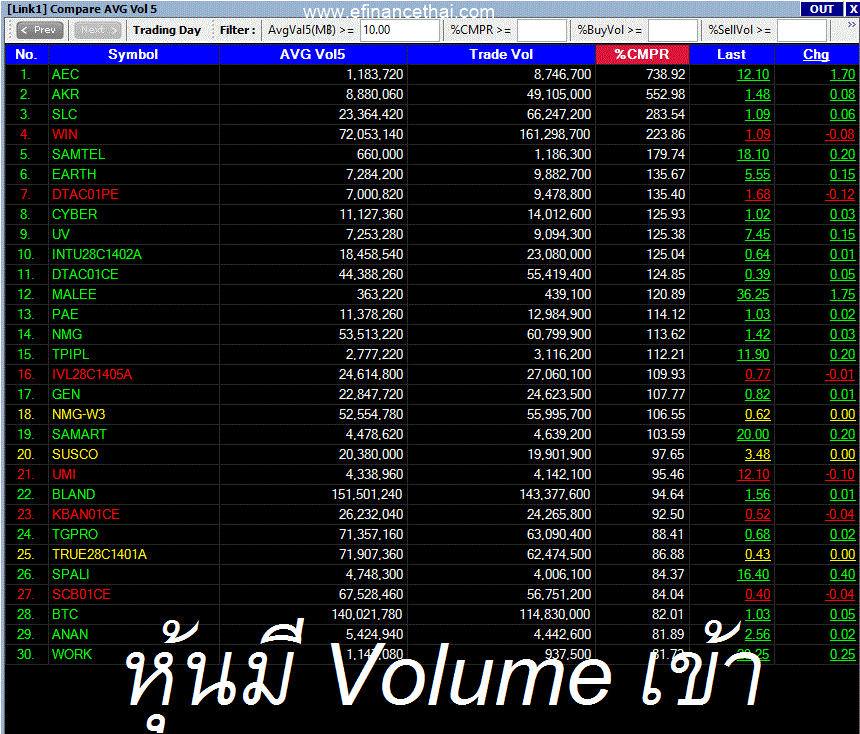Sort by the %CMPR column header
The height and width of the screenshot is (734, 860).
click(x=642, y=54)
